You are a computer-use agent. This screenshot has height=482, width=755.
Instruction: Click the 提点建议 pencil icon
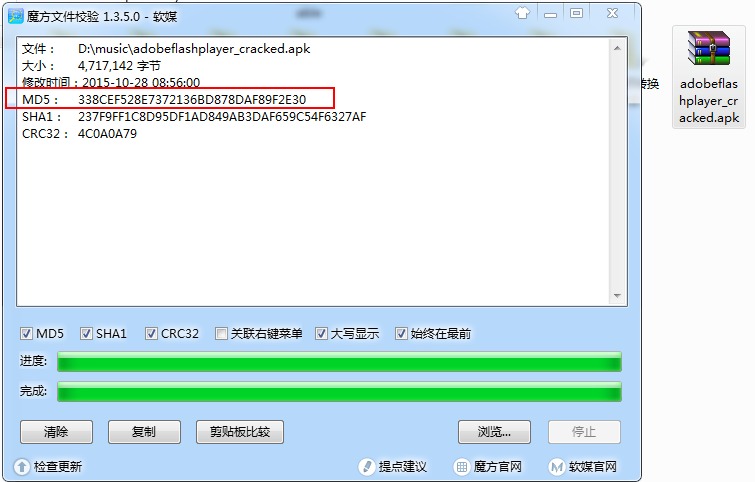[366, 467]
